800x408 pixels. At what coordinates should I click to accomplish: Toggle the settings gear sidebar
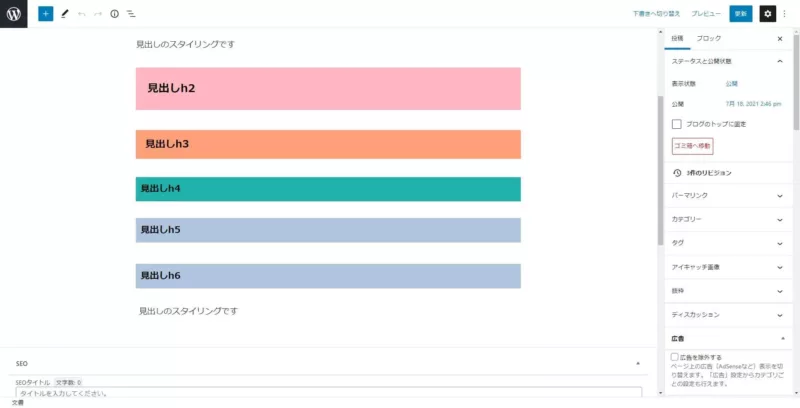(767, 14)
